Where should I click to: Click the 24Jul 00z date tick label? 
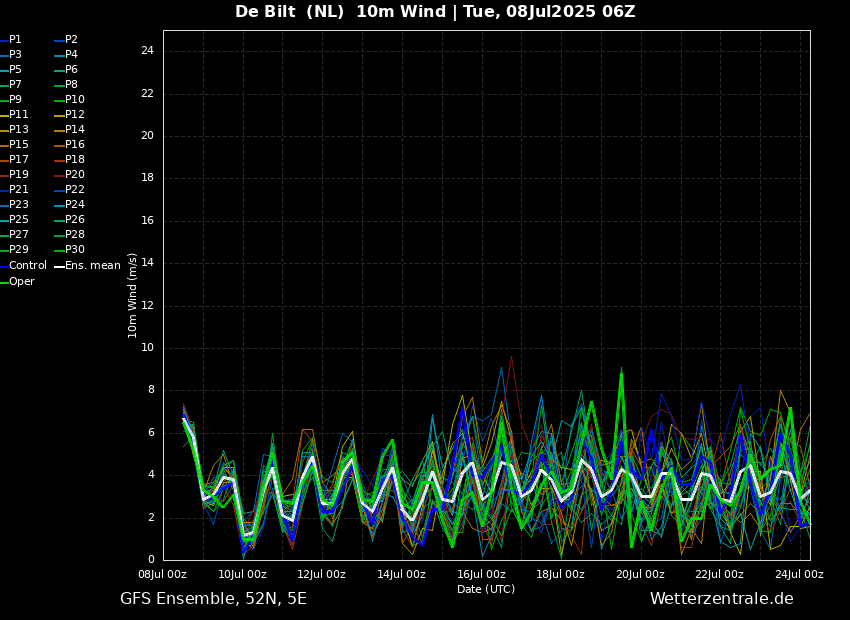799,575
